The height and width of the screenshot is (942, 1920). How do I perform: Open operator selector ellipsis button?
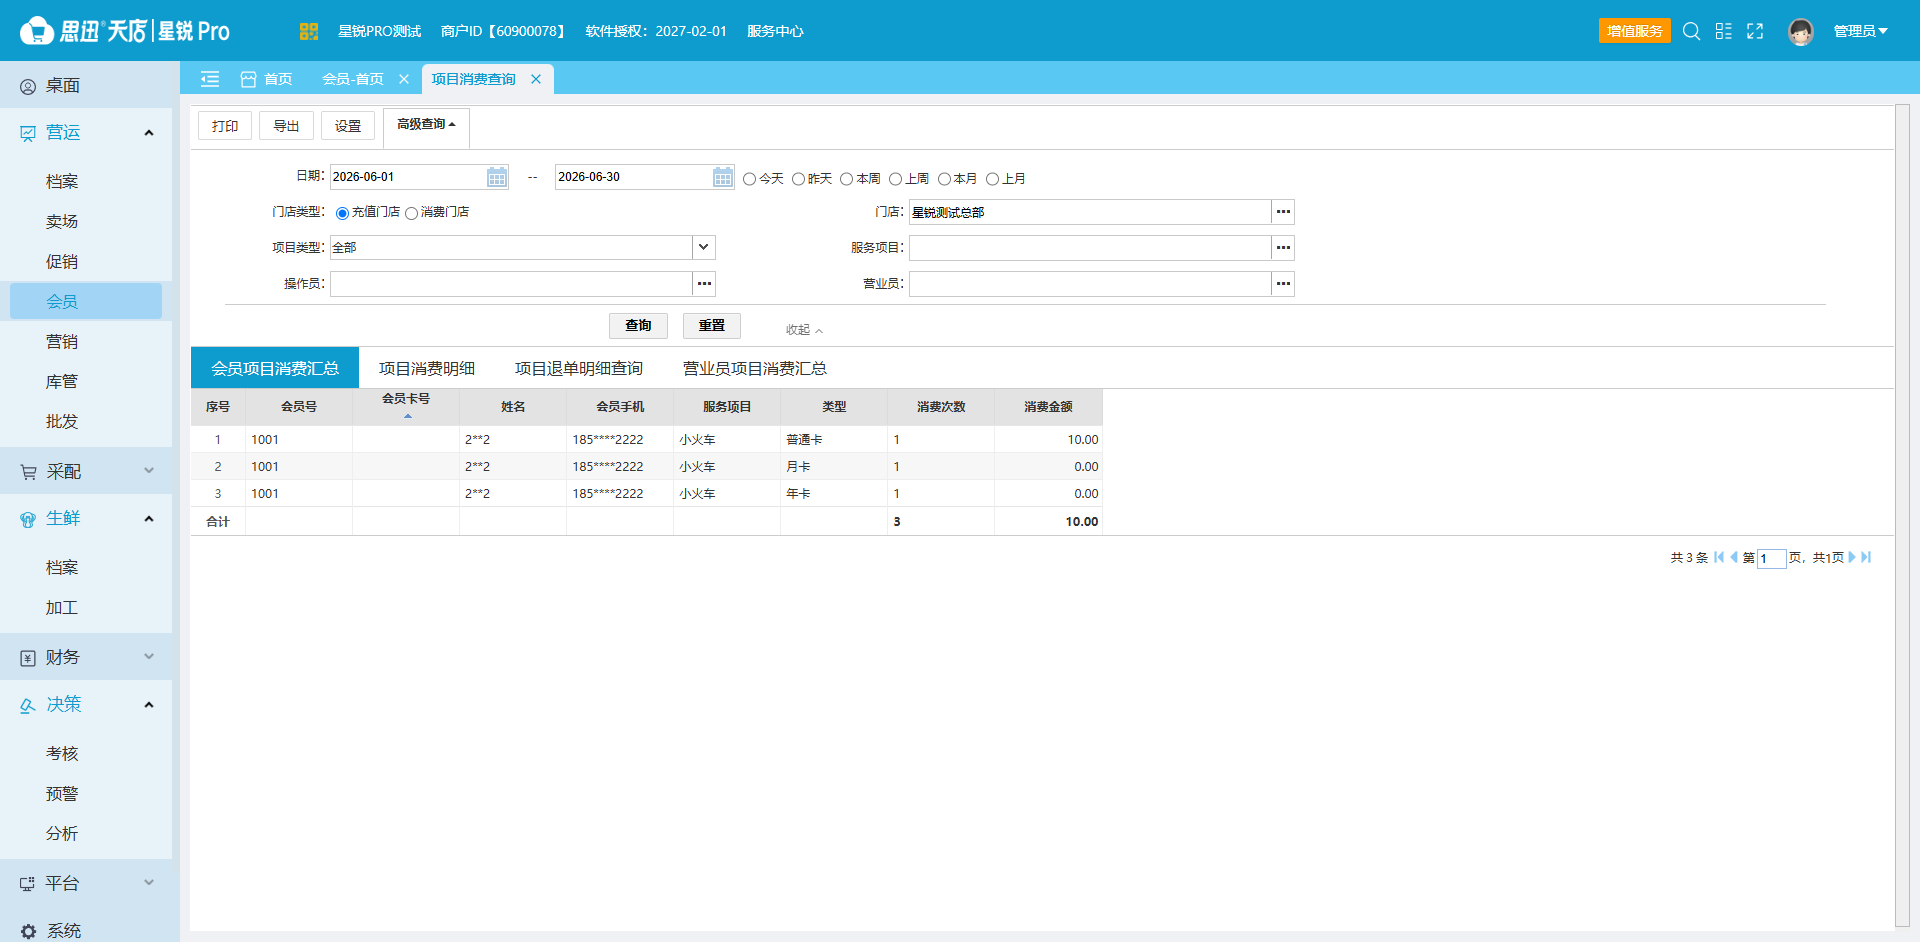point(704,284)
